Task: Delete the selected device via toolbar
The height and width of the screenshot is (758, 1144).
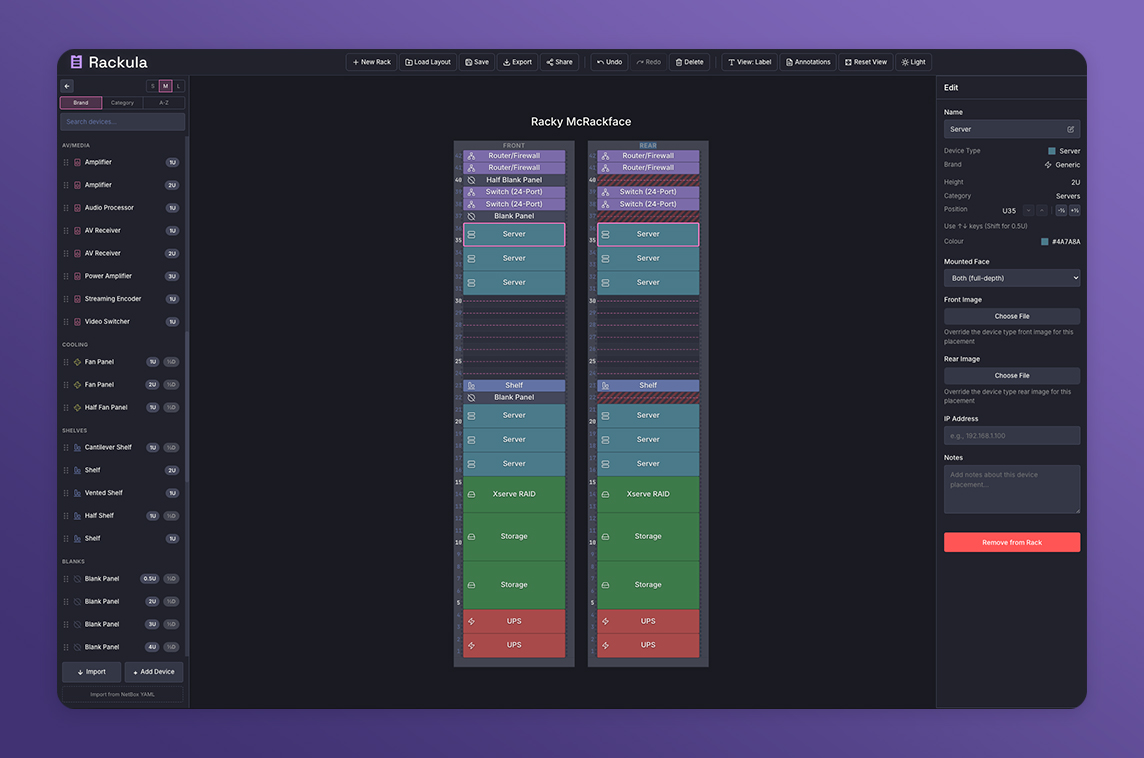Action: point(689,62)
